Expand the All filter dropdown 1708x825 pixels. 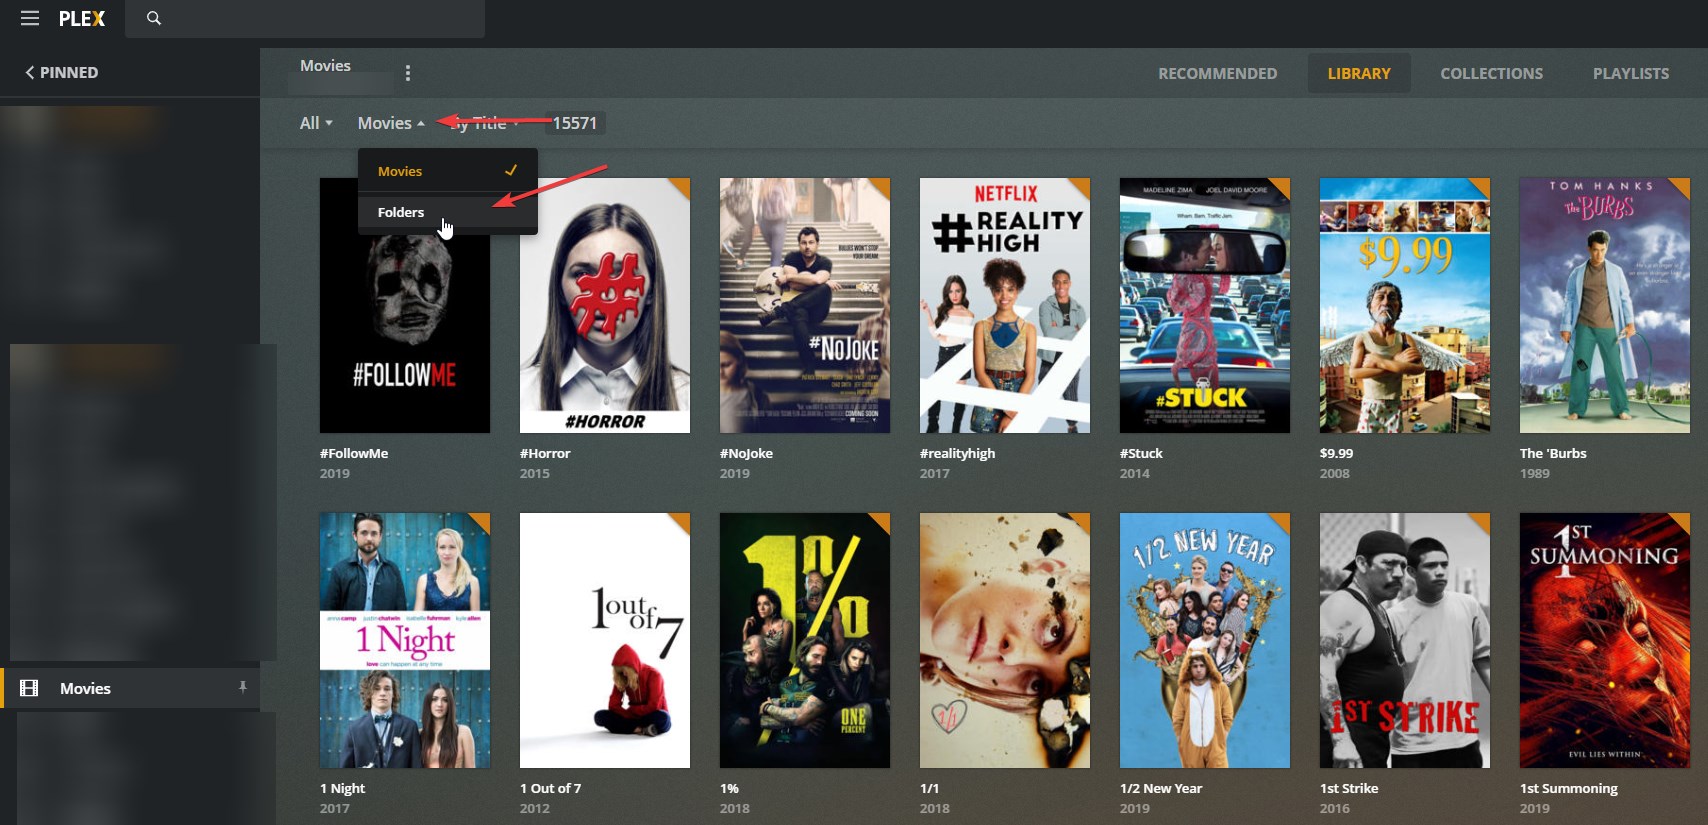tap(316, 123)
